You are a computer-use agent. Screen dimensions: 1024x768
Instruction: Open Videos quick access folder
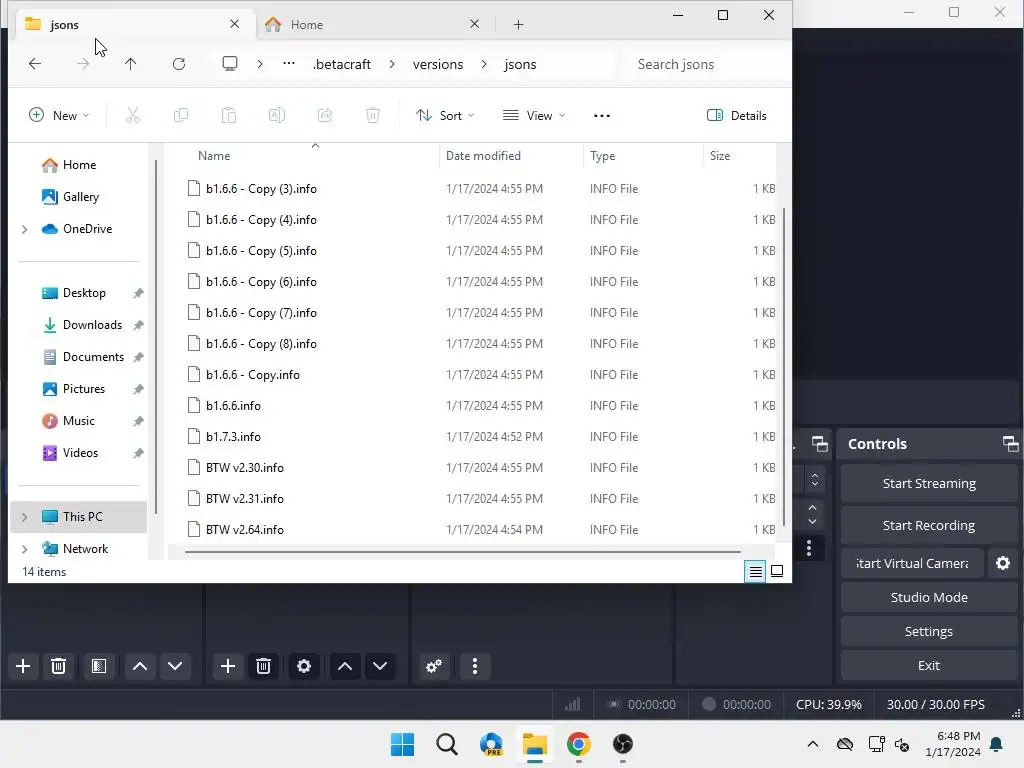tap(80, 453)
